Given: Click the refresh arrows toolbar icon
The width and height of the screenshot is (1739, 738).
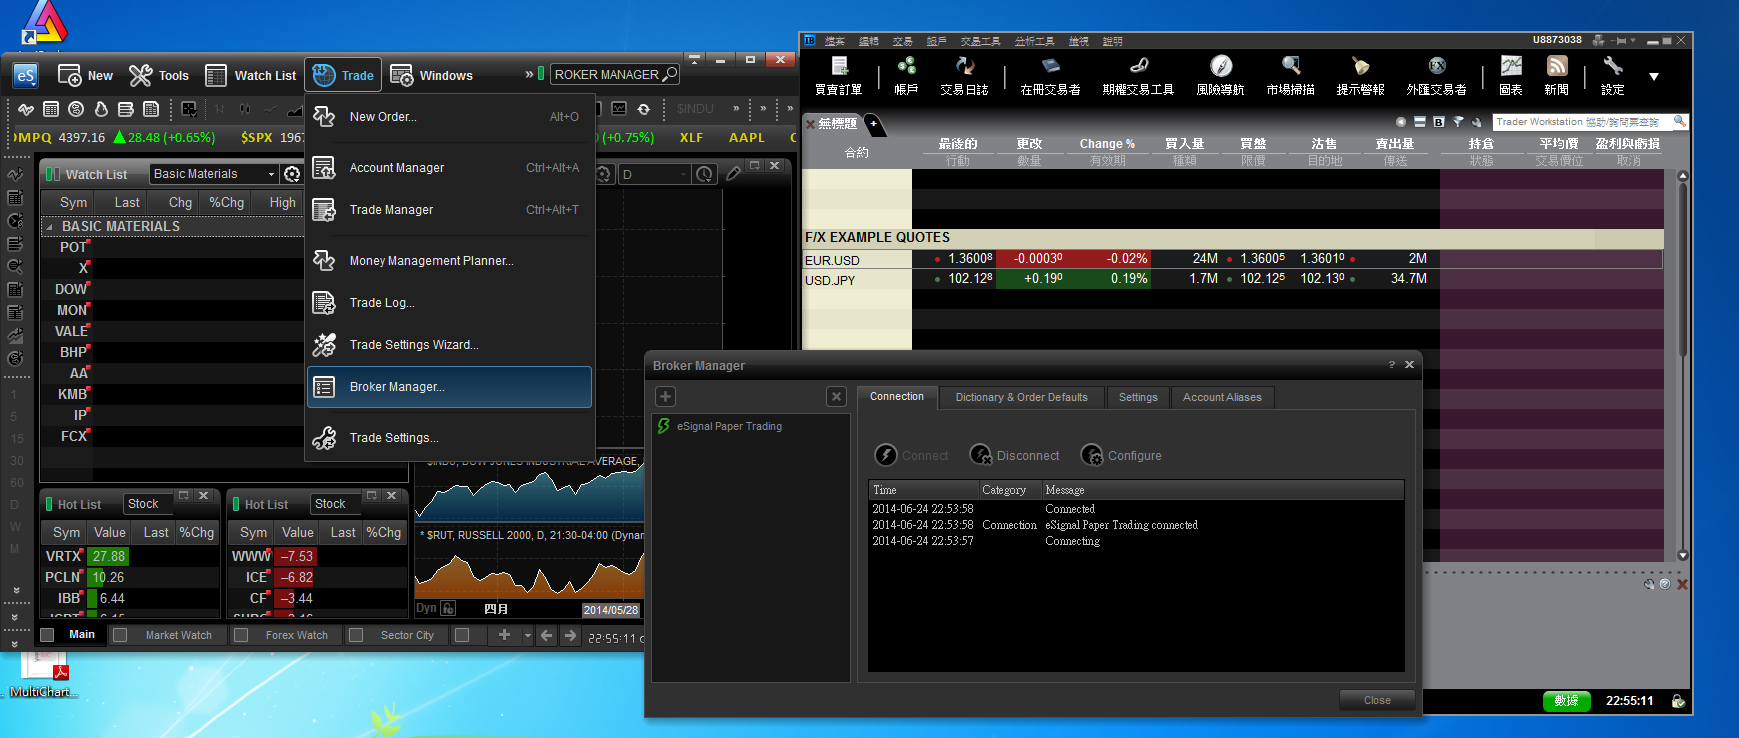Looking at the screenshot, I should click(644, 109).
